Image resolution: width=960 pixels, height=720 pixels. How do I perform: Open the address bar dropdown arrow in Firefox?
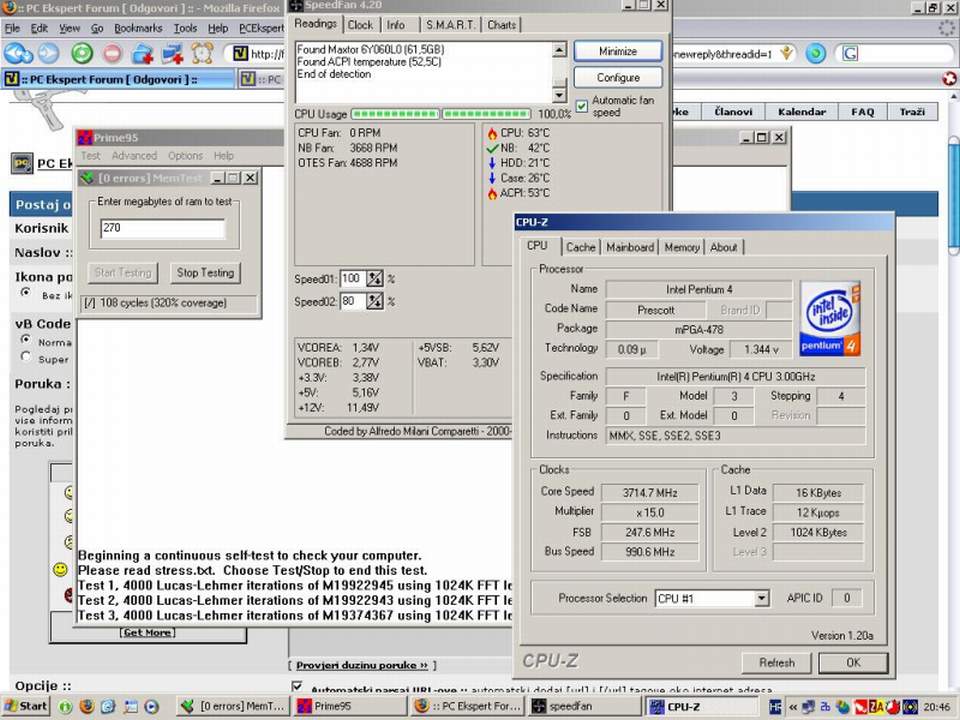click(x=787, y=53)
